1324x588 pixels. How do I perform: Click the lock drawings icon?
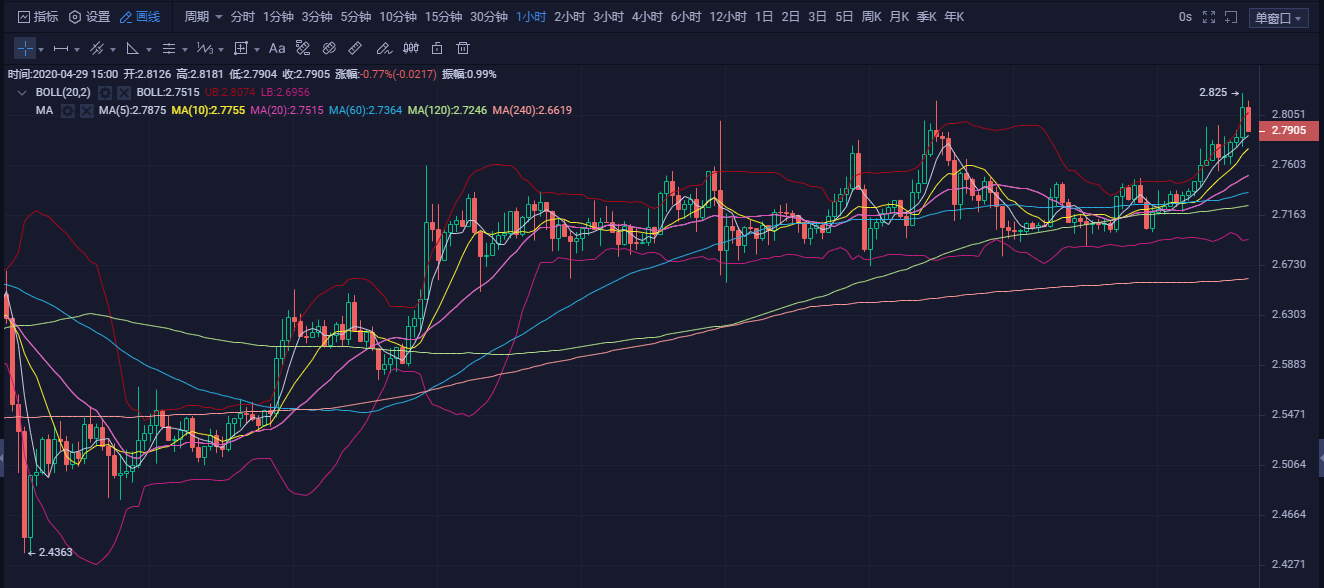point(437,48)
